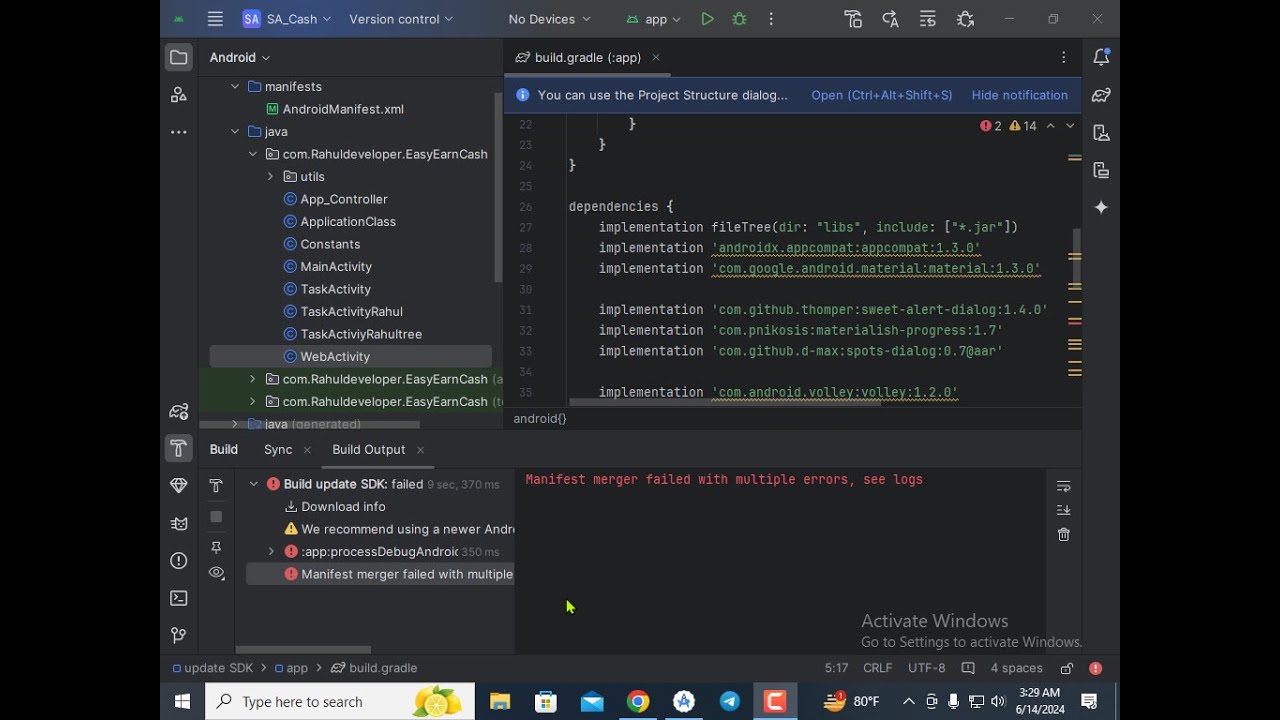1280x720 pixels.
Task: Open the Git branch tool window icon
Action: [179, 635]
